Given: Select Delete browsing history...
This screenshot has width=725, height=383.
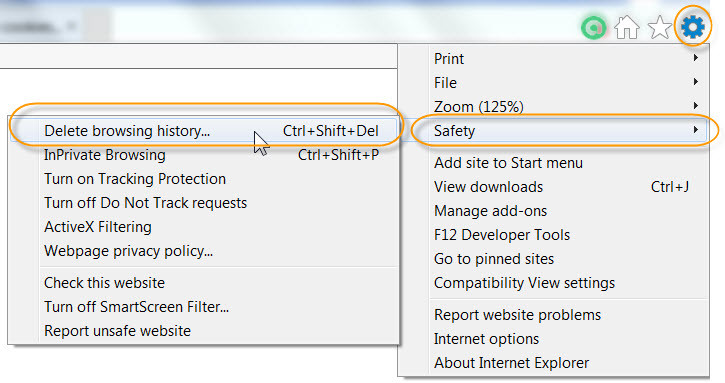Looking at the screenshot, I should [x=204, y=130].
